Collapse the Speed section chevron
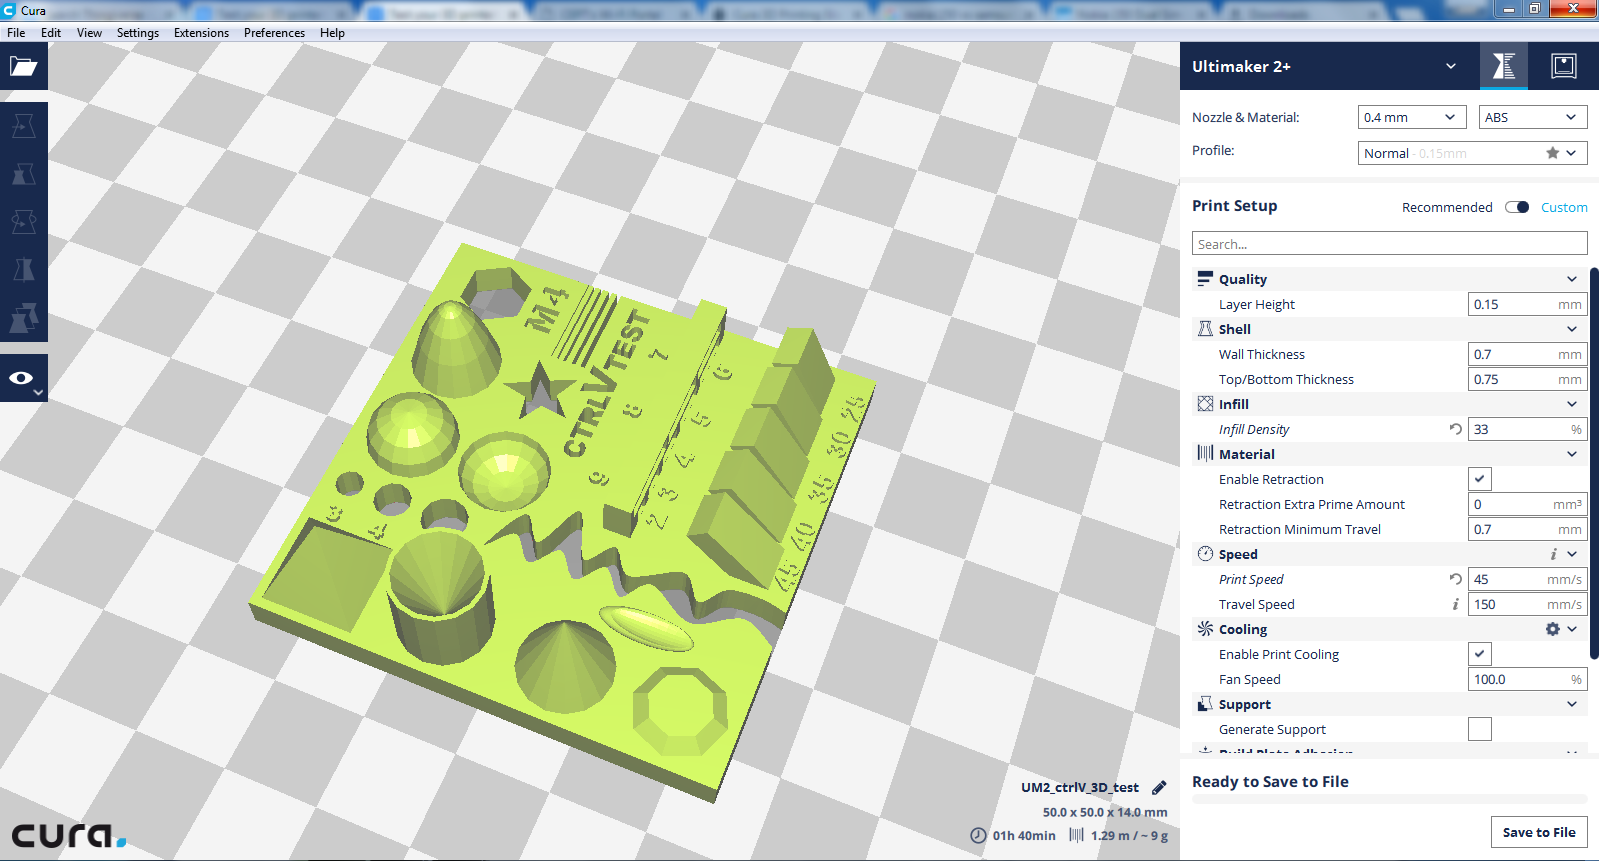This screenshot has height=861, width=1599. [x=1572, y=554]
